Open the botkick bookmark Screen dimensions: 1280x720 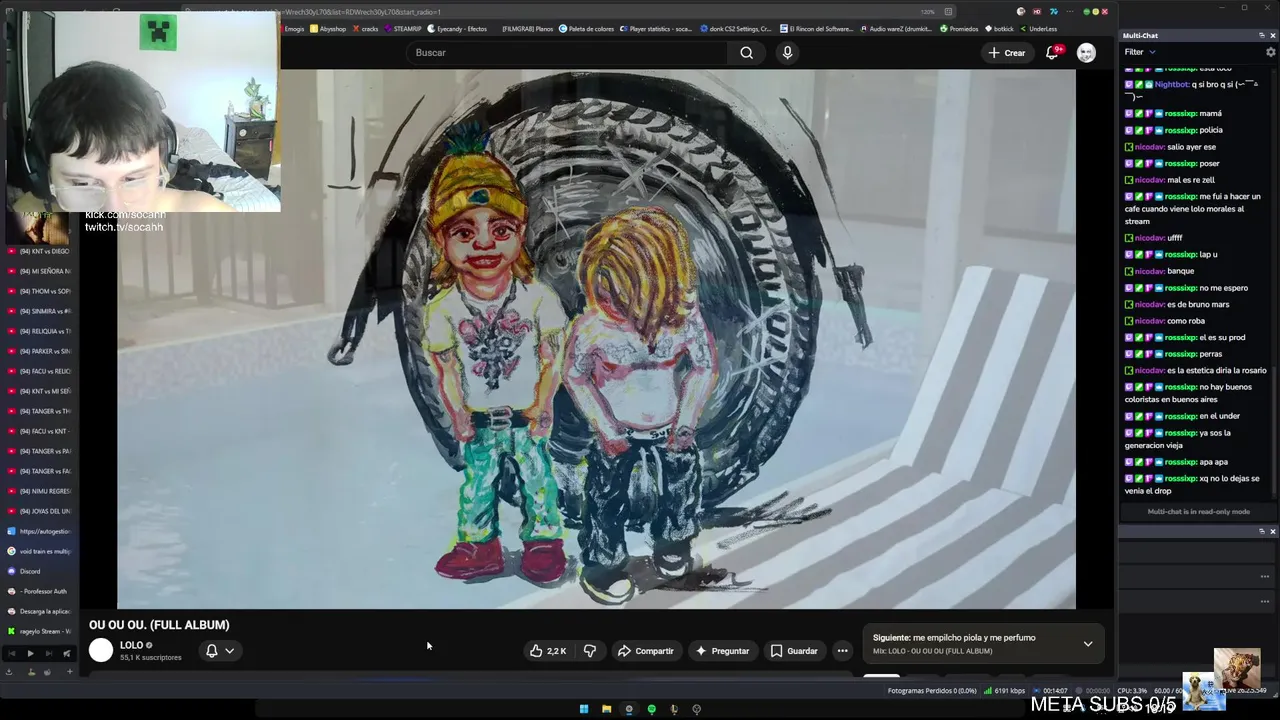pyautogui.click(x=999, y=29)
